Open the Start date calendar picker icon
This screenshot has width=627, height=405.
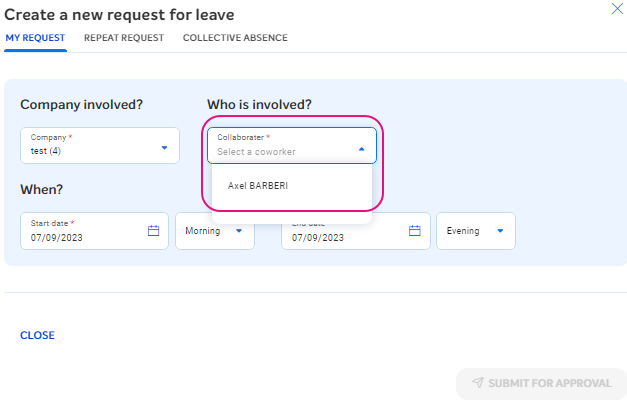coord(154,231)
